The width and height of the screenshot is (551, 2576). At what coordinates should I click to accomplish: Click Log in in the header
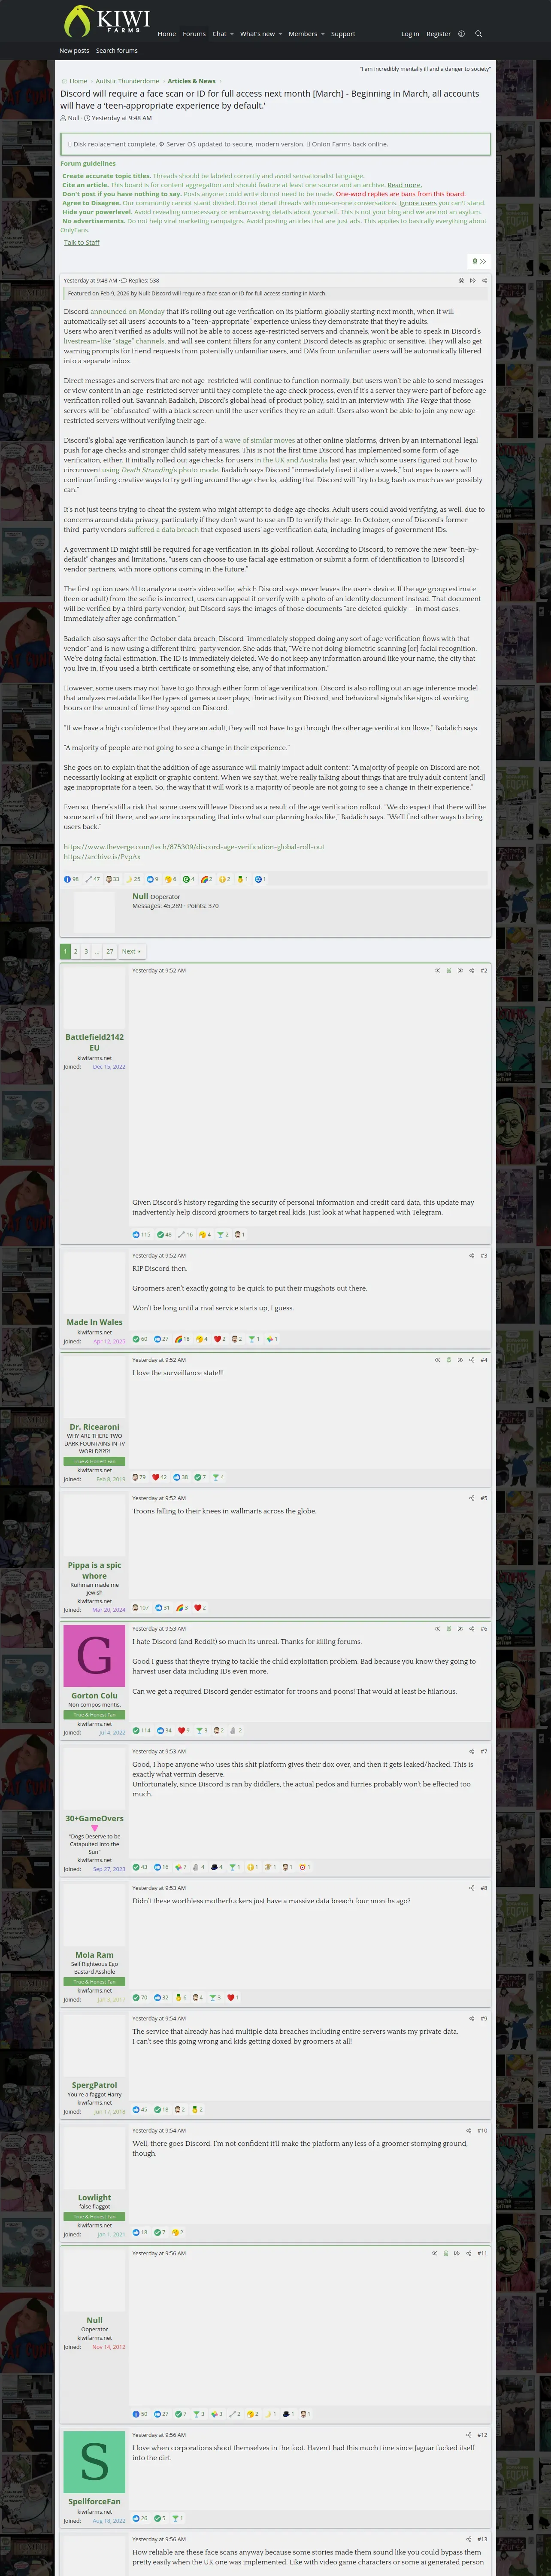(410, 34)
